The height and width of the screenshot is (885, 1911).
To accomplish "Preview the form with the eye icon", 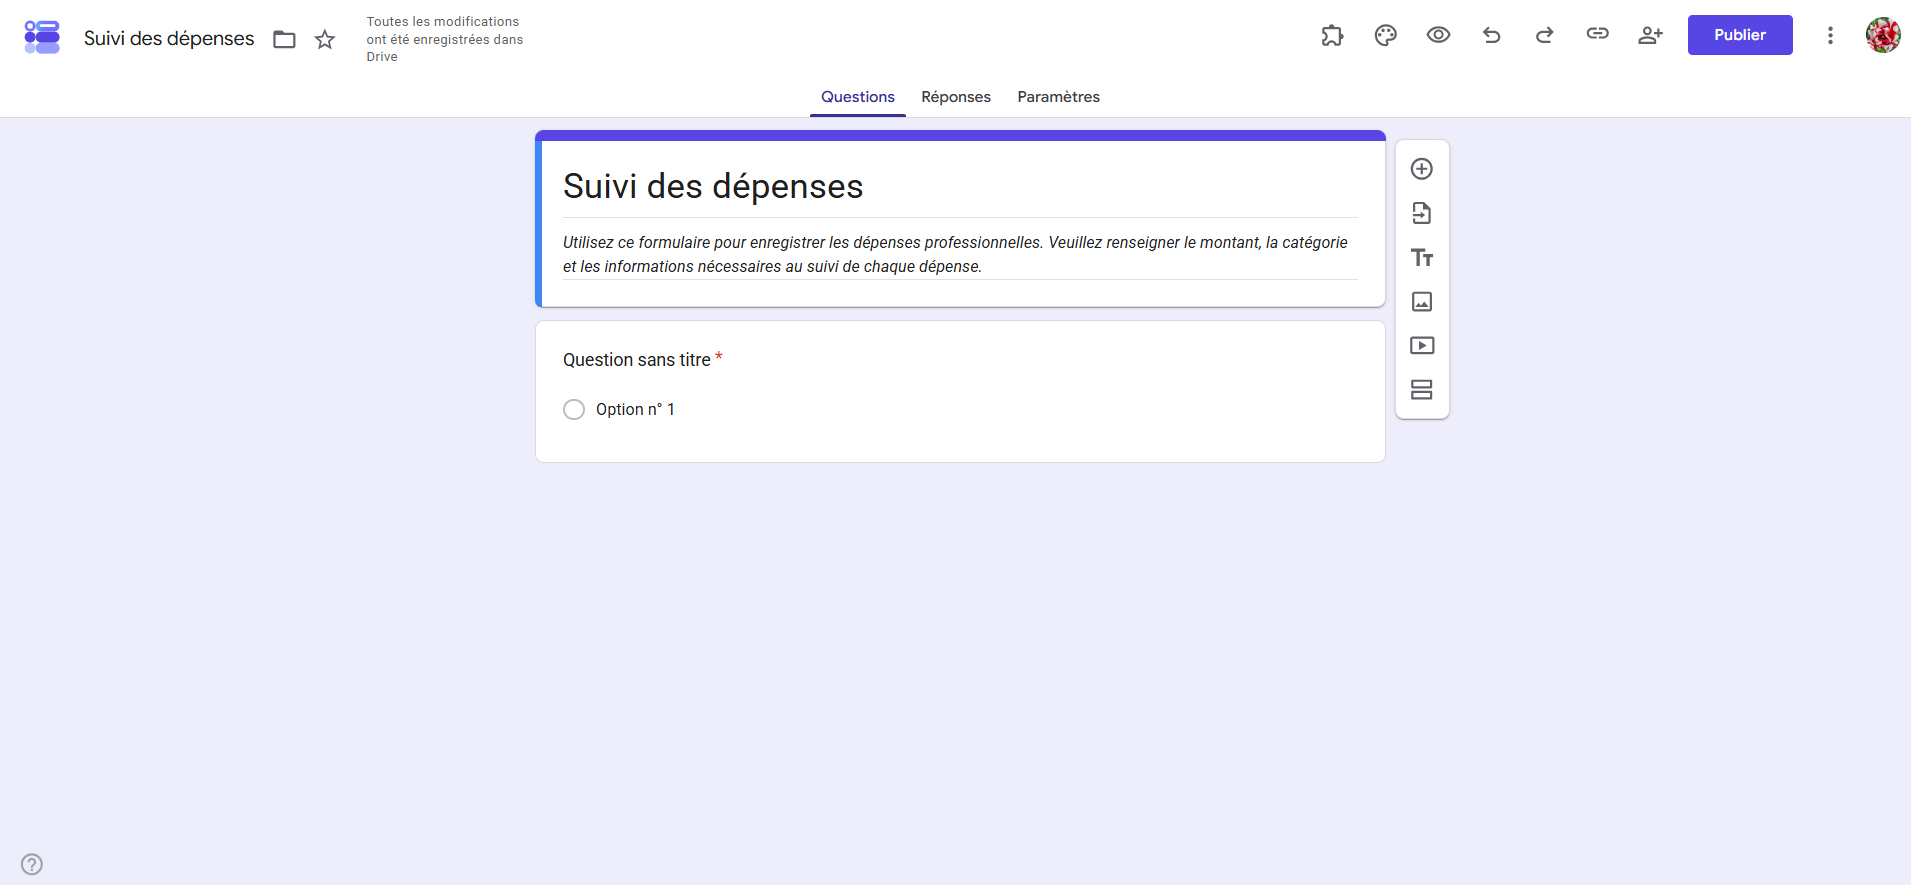I will tap(1438, 35).
